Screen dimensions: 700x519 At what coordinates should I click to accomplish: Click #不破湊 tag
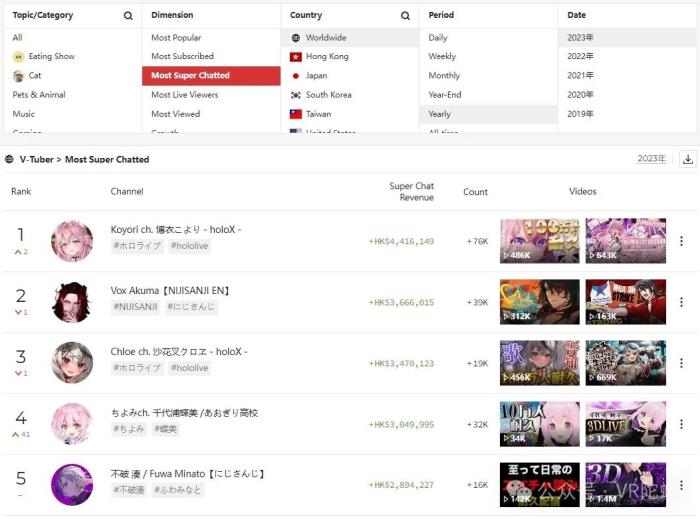click(129, 490)
